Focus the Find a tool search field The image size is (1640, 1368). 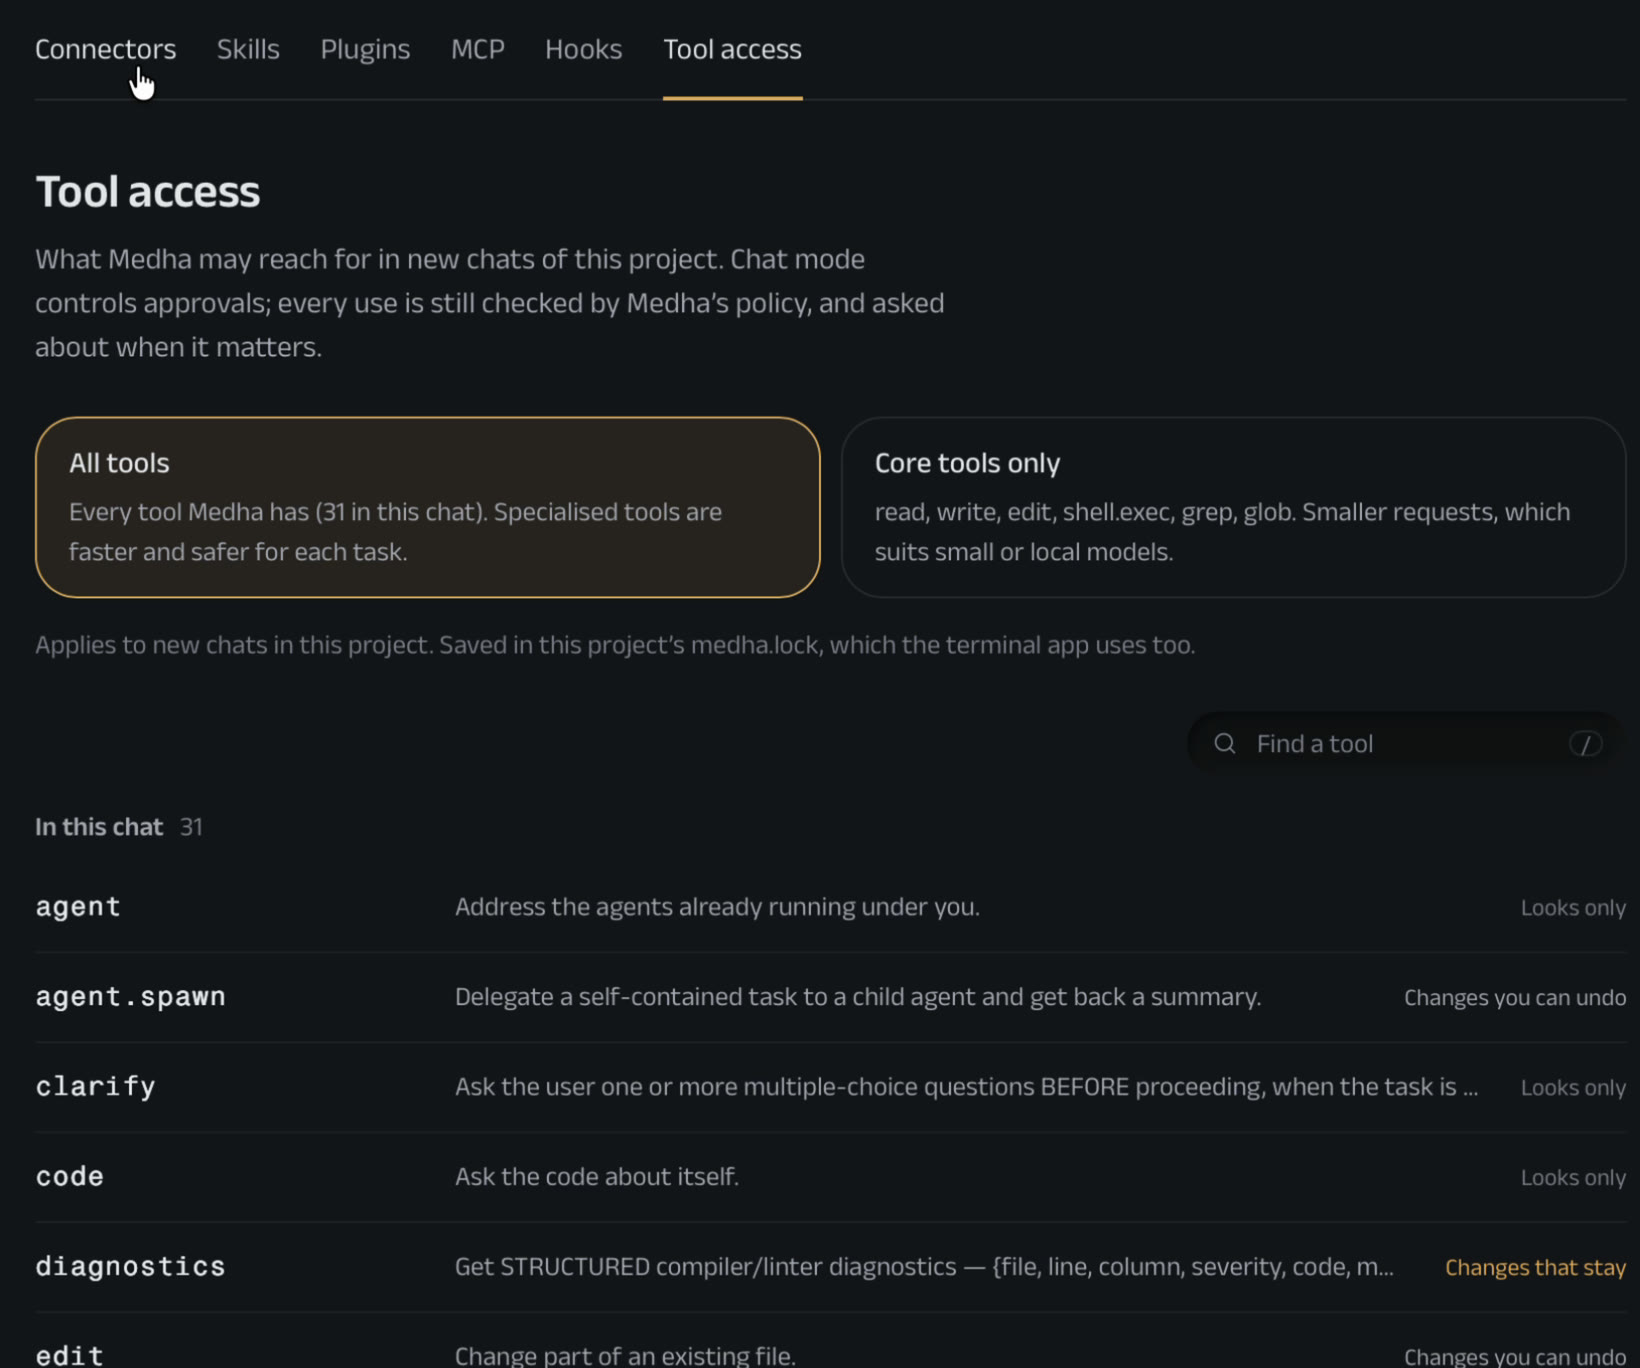point(1406,744)
